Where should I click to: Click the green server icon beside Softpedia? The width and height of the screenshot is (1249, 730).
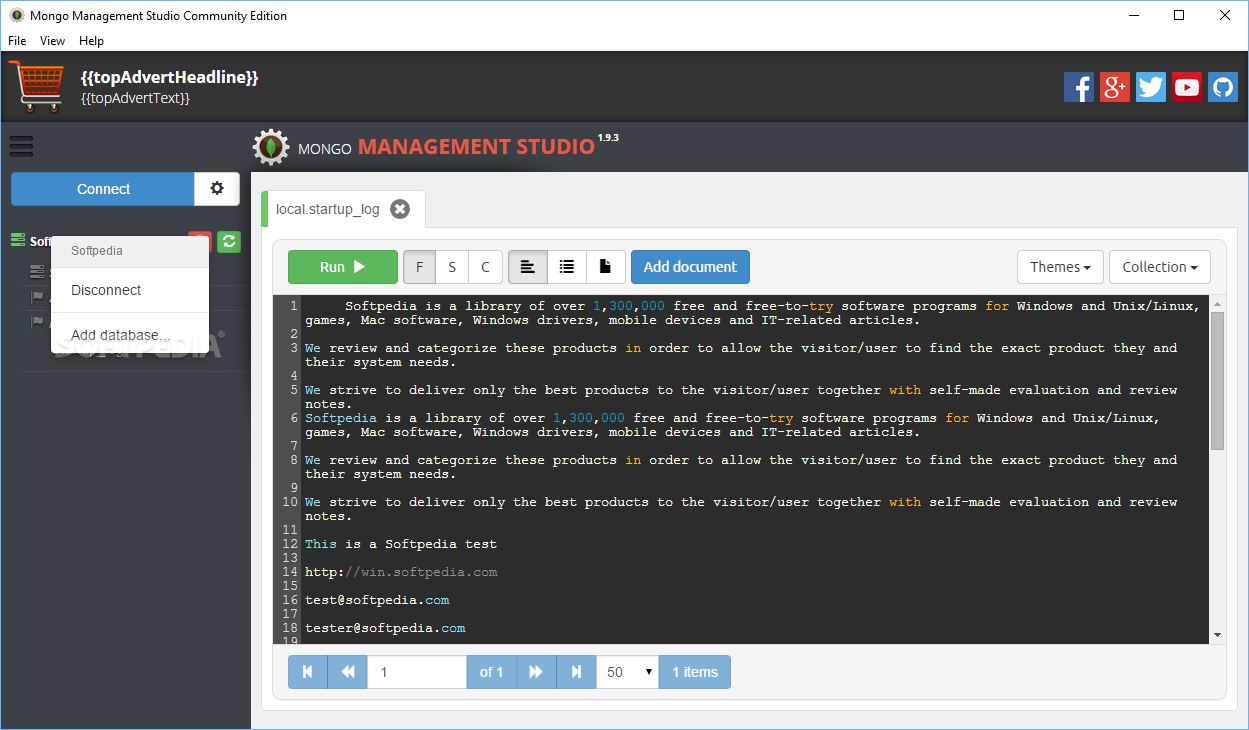click(18, 241)
